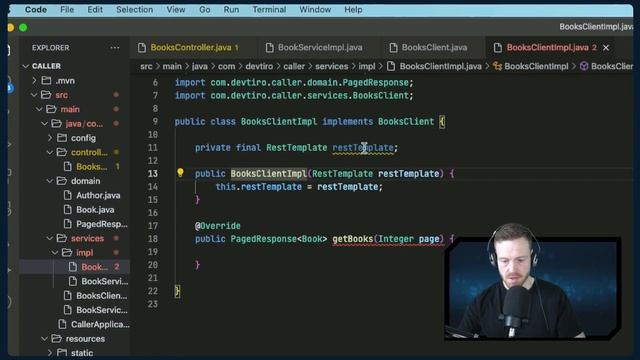Open BookServi... file under impl
The image size is (640, 360).
(104, 281)
